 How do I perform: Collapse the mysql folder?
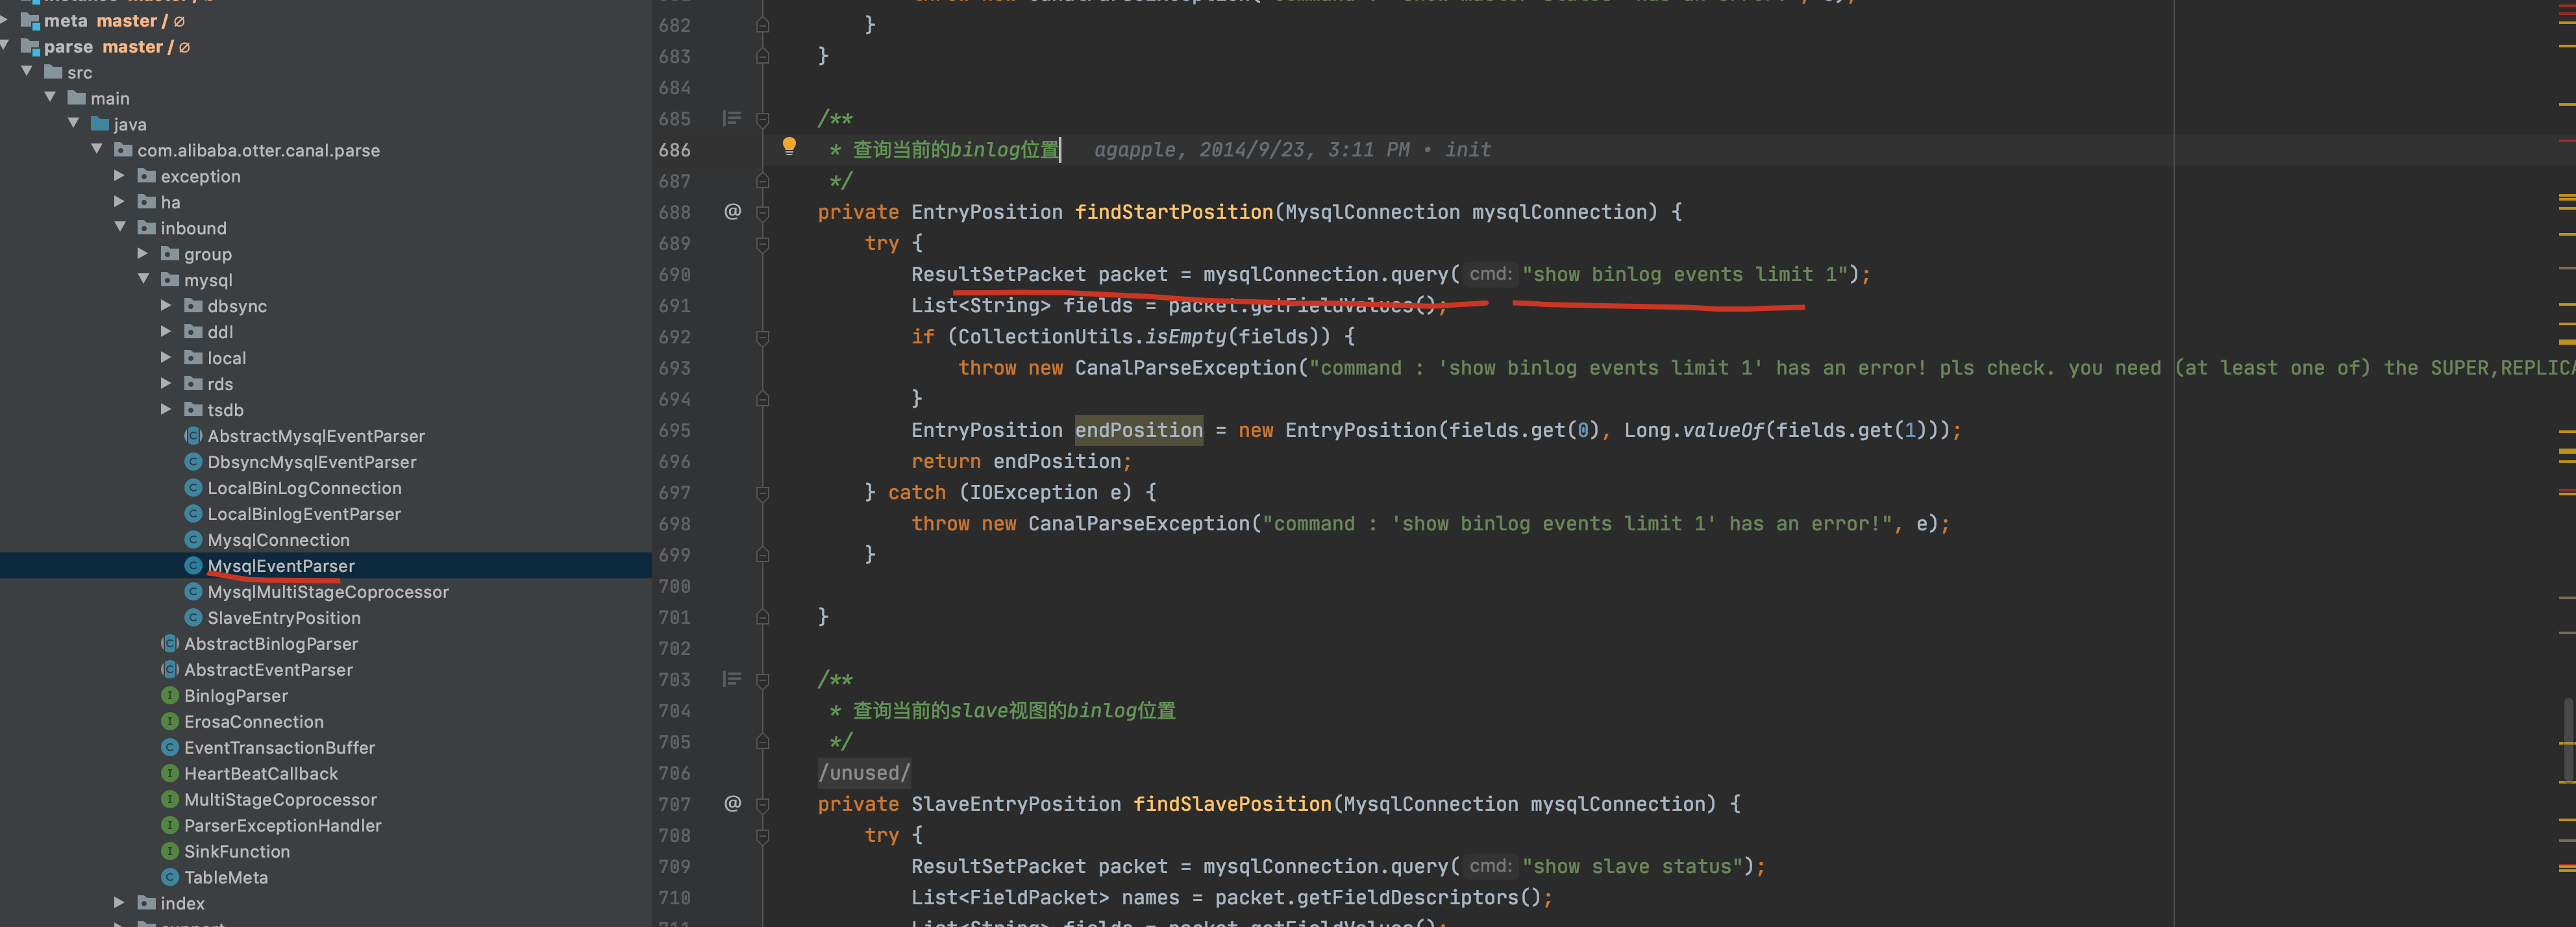143,280
